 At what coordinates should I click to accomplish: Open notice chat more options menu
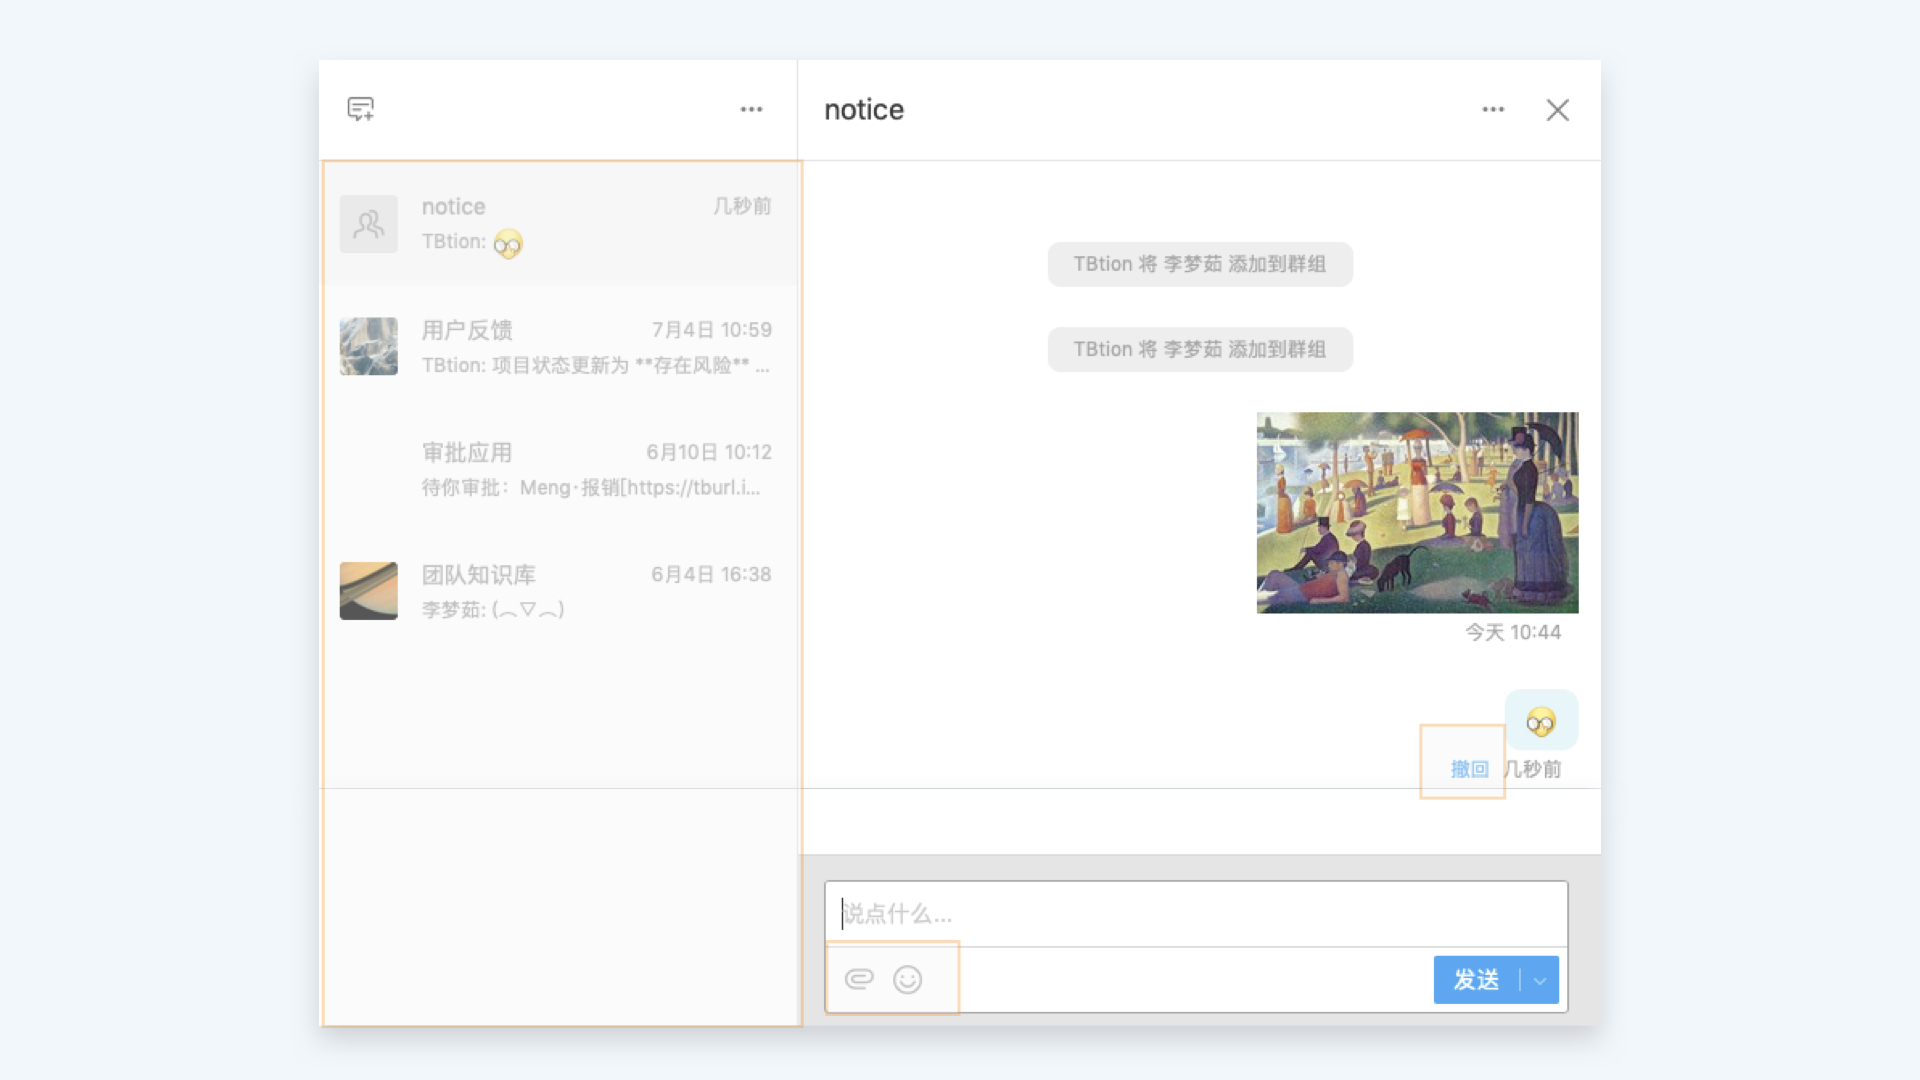[1493, 109]
